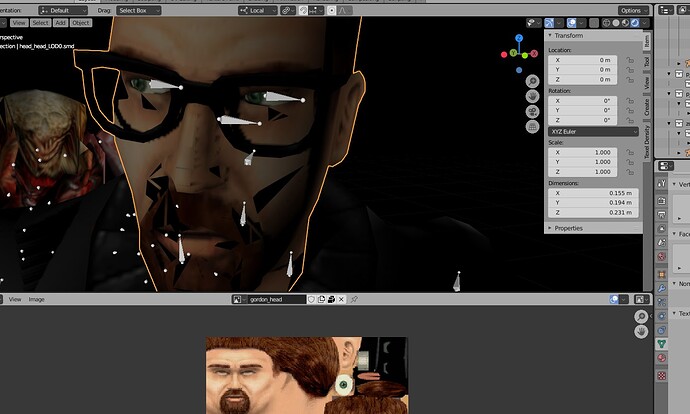Unlink the gordon_head image with X icon

341,299
